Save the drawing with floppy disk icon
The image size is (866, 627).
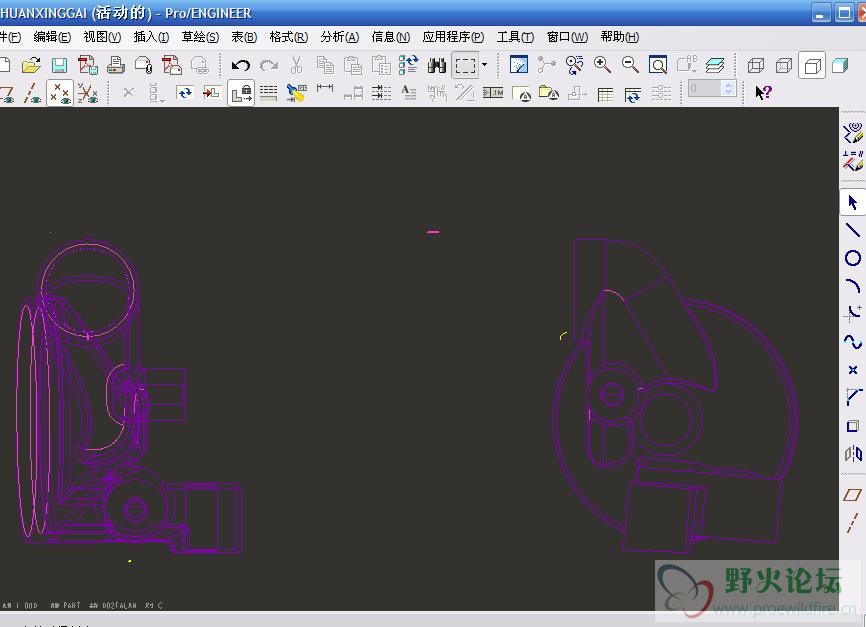[x=59, y=65]
